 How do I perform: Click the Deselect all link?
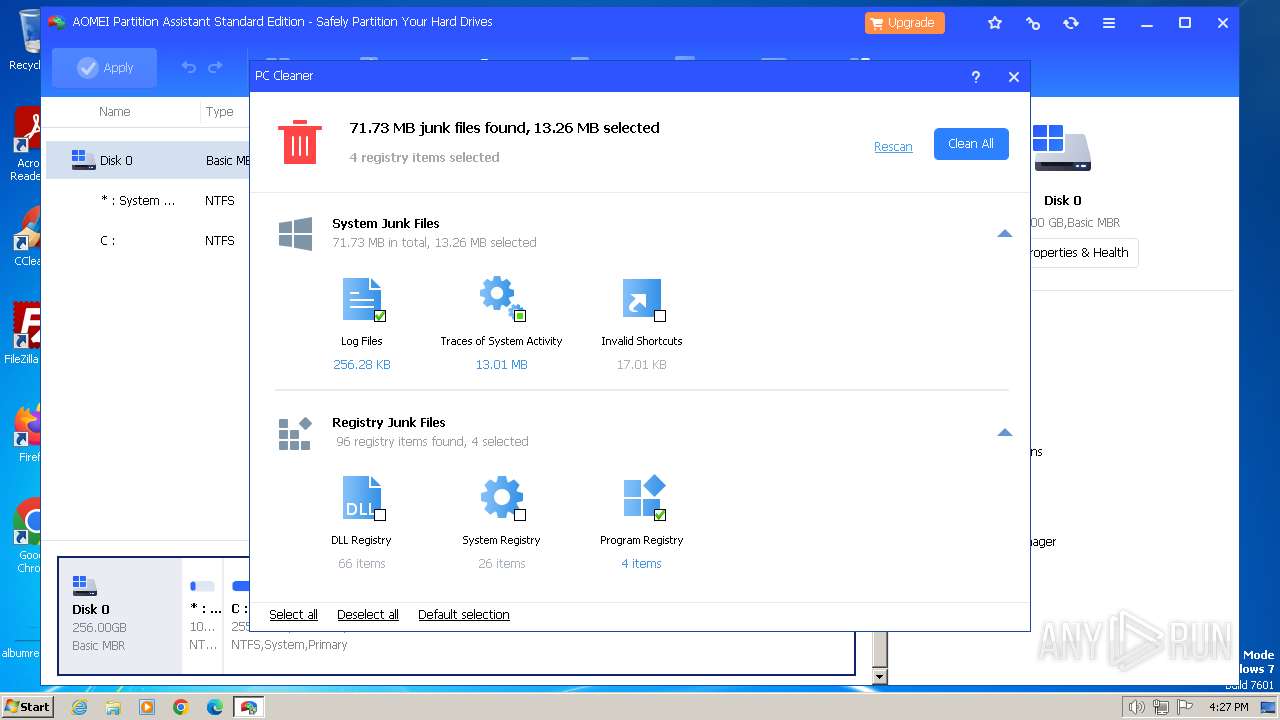[368, 615]
